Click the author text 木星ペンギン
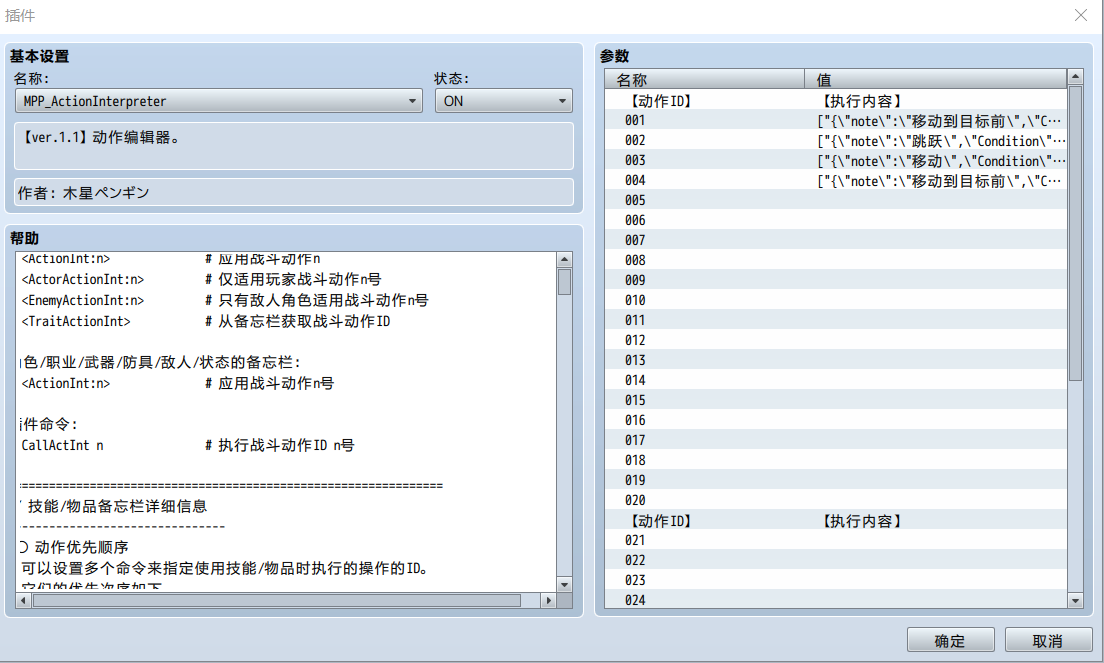The height and width of the screenshot is (663, 1104). click(106, 193)
